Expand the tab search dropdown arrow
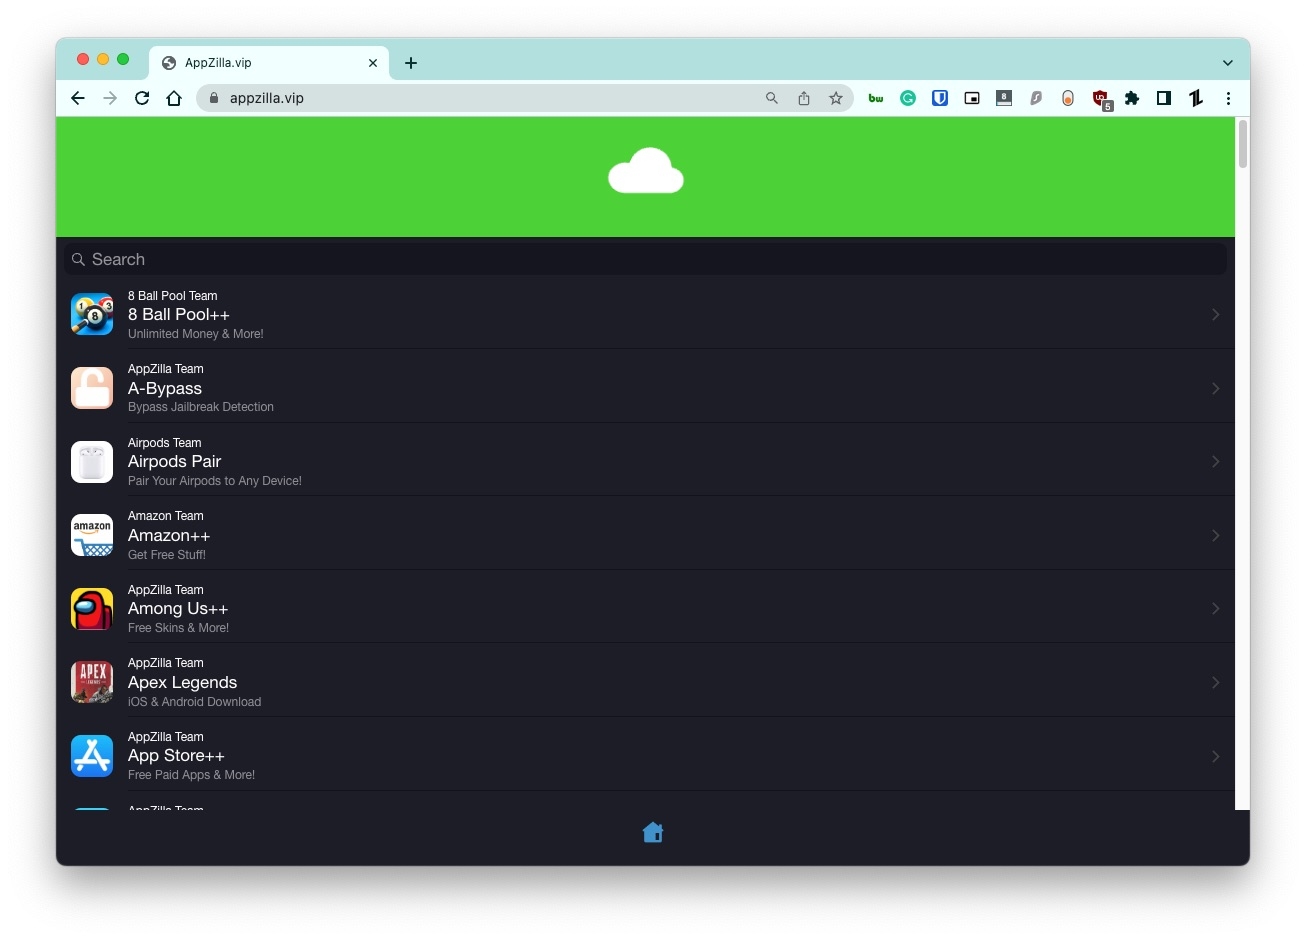 (1228, 63)
